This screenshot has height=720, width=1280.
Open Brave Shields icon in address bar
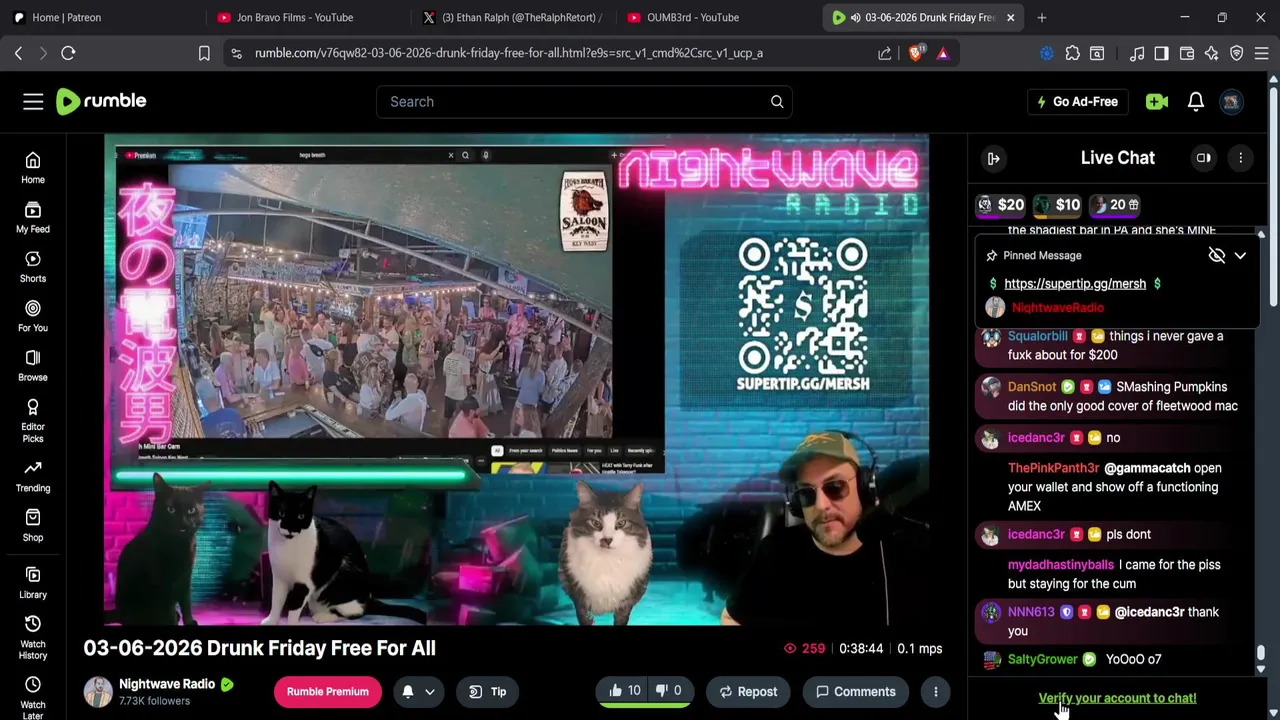(x=916, y=53)
